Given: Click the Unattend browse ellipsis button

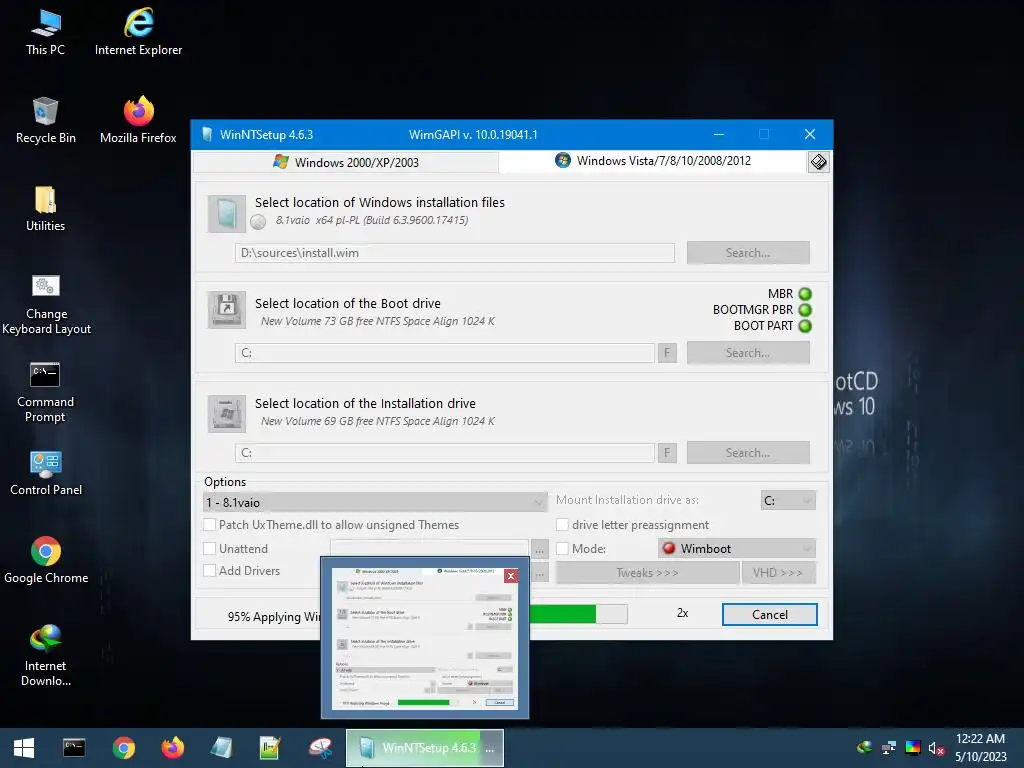Looking at the screenshot, I should pos(539,550).
